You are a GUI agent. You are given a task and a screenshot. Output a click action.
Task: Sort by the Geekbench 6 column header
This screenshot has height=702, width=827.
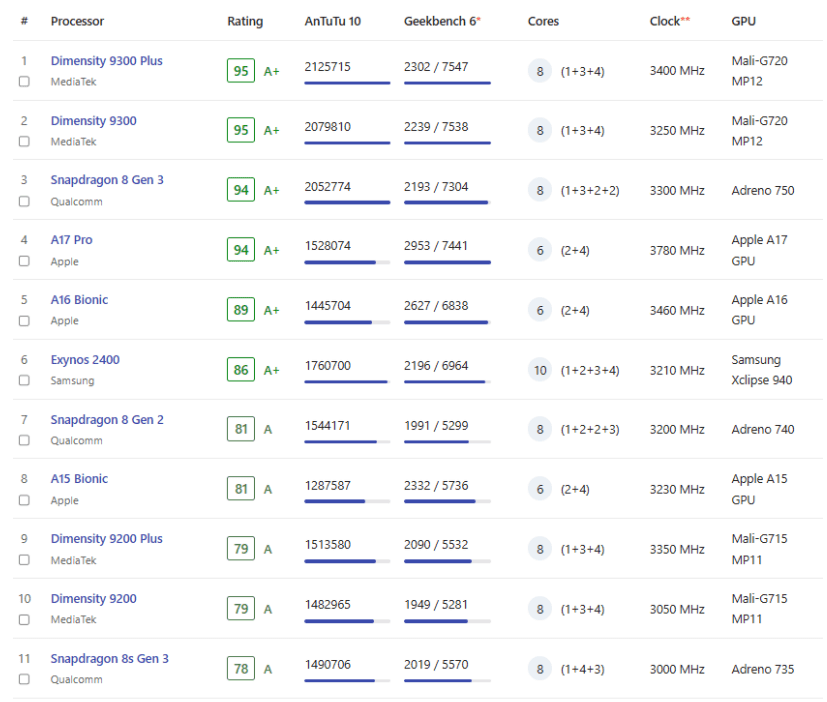(441, 21)
